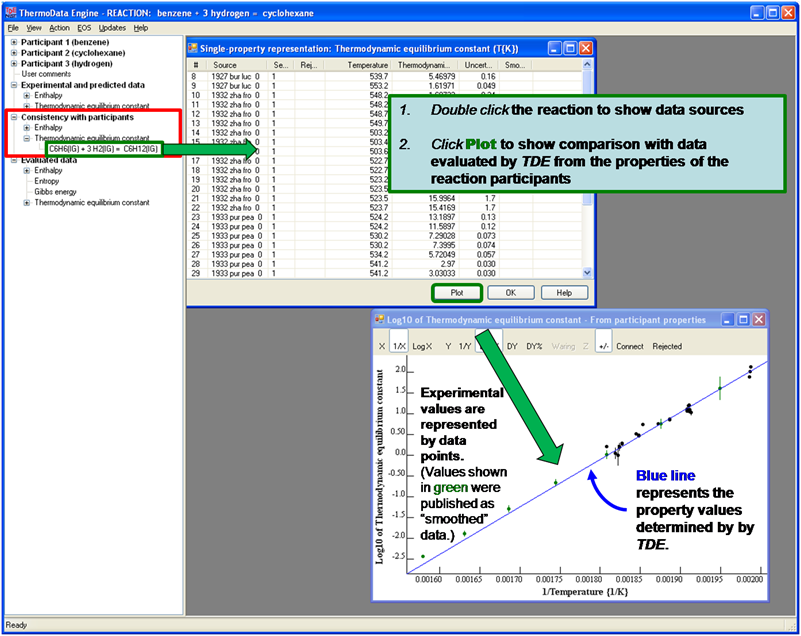801x636 pixels.
Task: Select the 1/Y axis option
Action: tap(465, 346)
